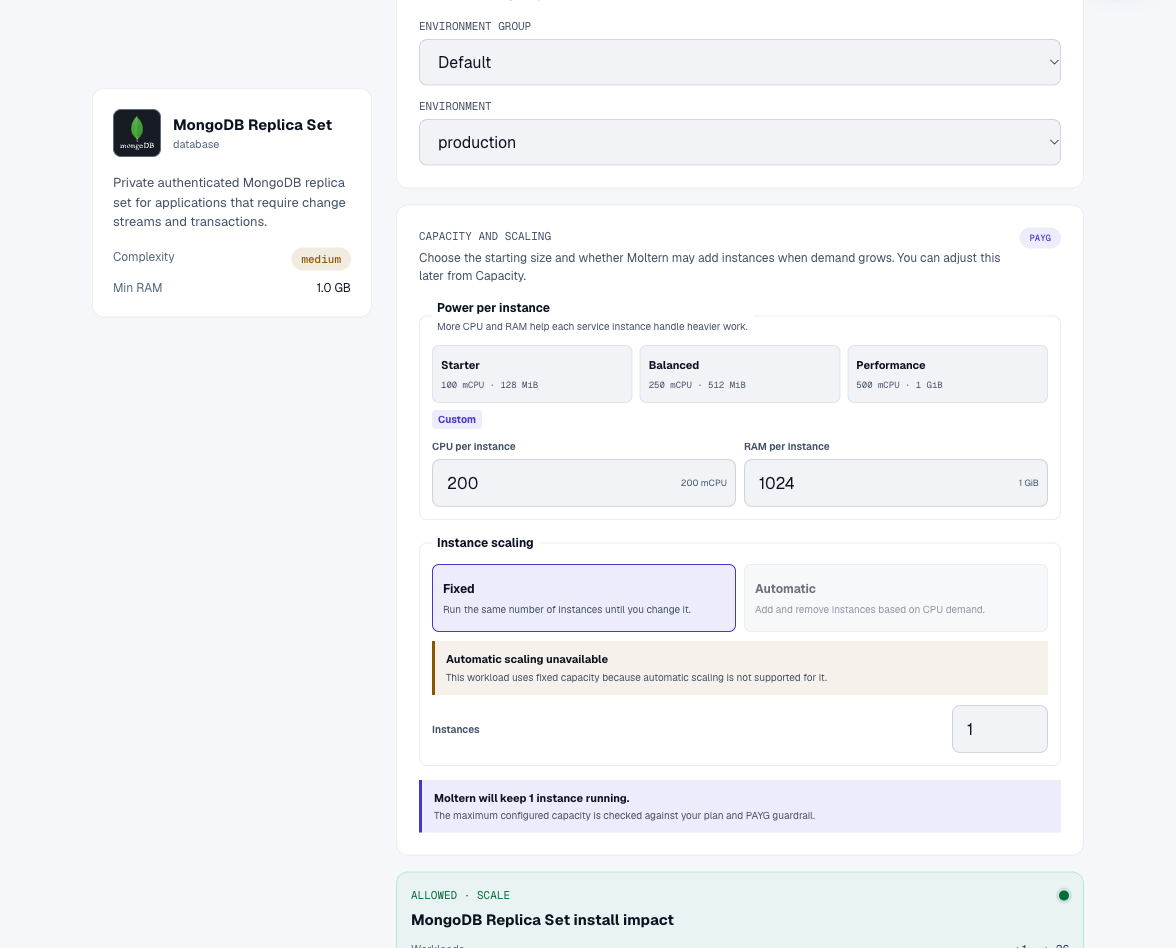Click the MongoDB Replica Set install impact heading
Screen dimensions: 1176x948
pos(542,920)
